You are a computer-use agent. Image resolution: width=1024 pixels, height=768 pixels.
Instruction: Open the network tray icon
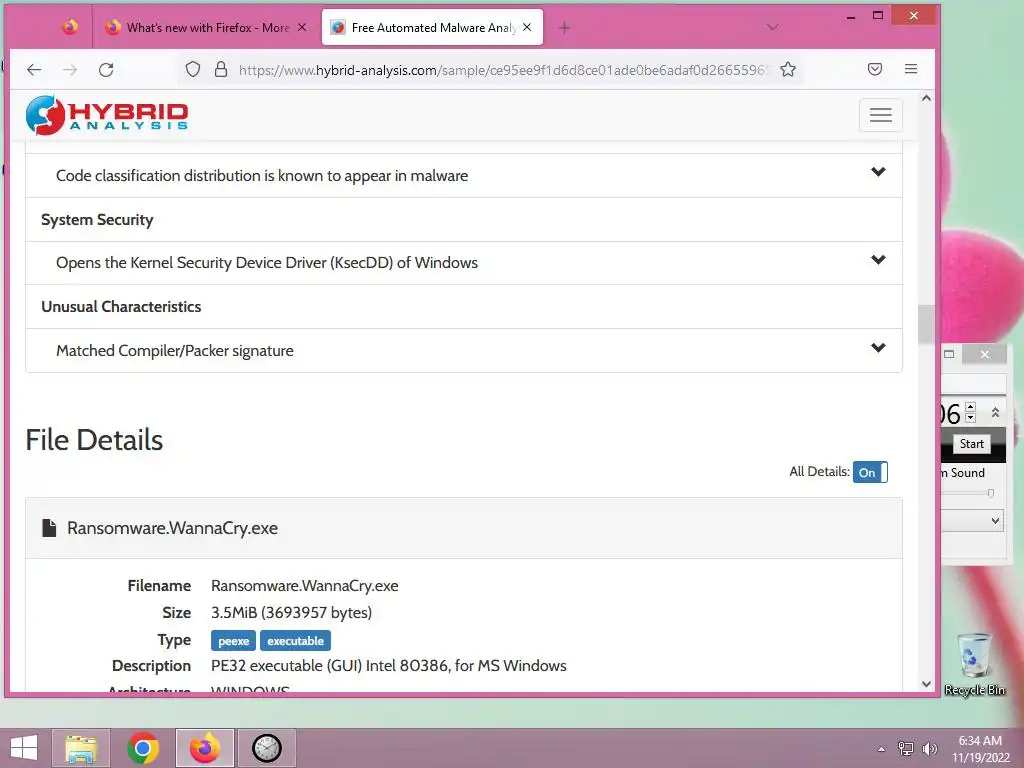click(906, 748)
